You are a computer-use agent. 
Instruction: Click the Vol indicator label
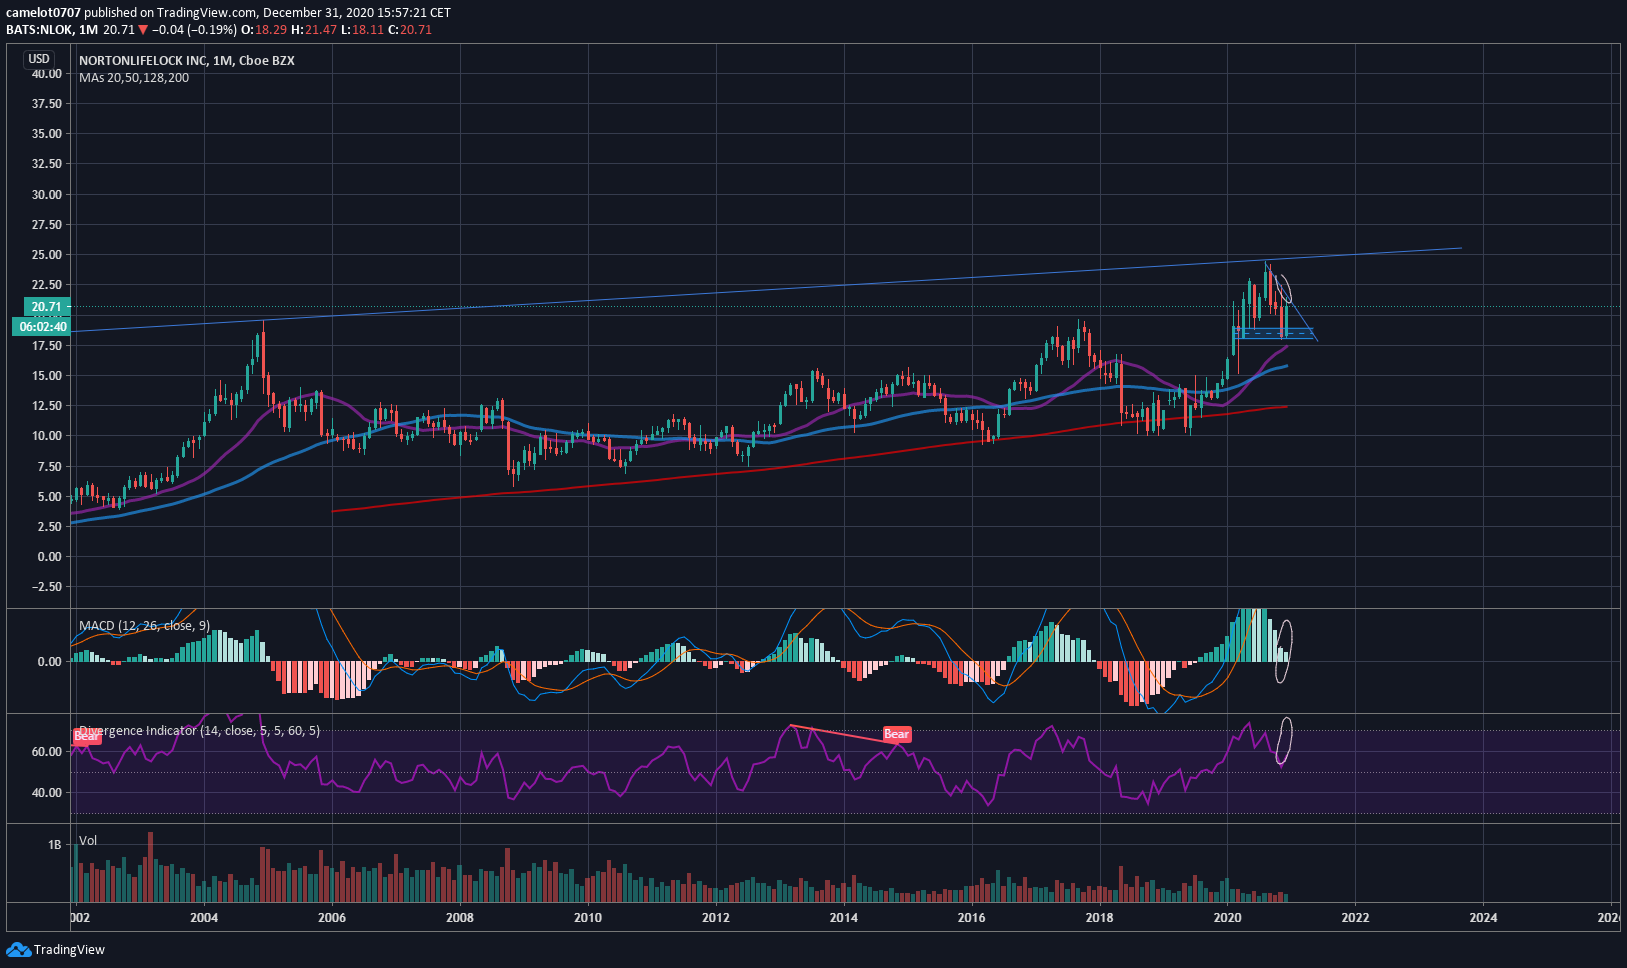88,840
